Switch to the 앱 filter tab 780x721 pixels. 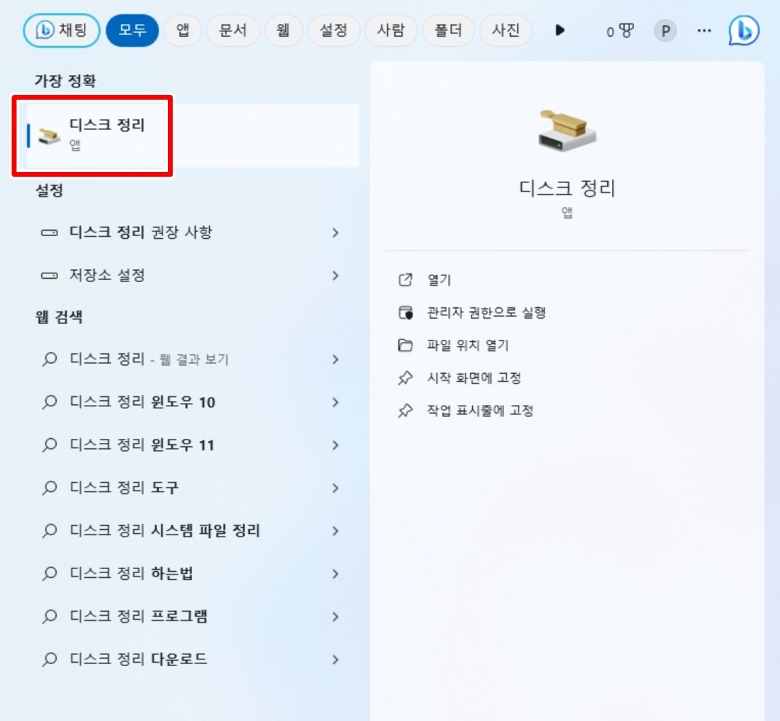(182, 30)
